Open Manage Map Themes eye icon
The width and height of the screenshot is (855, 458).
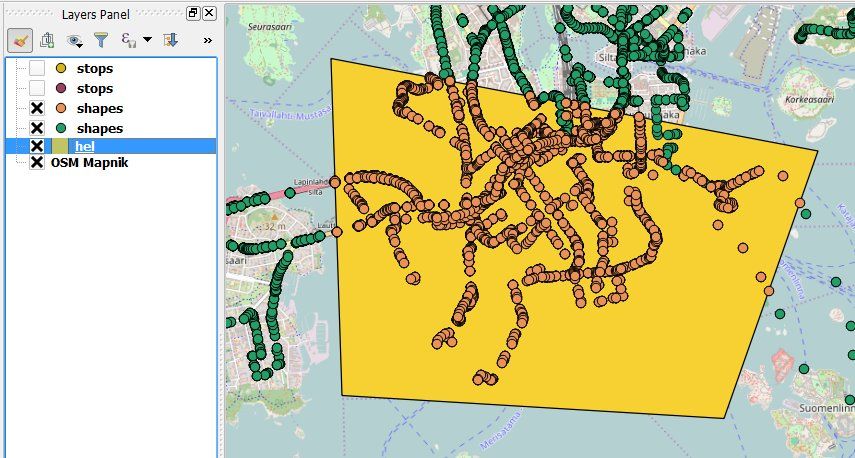[74, 40]
